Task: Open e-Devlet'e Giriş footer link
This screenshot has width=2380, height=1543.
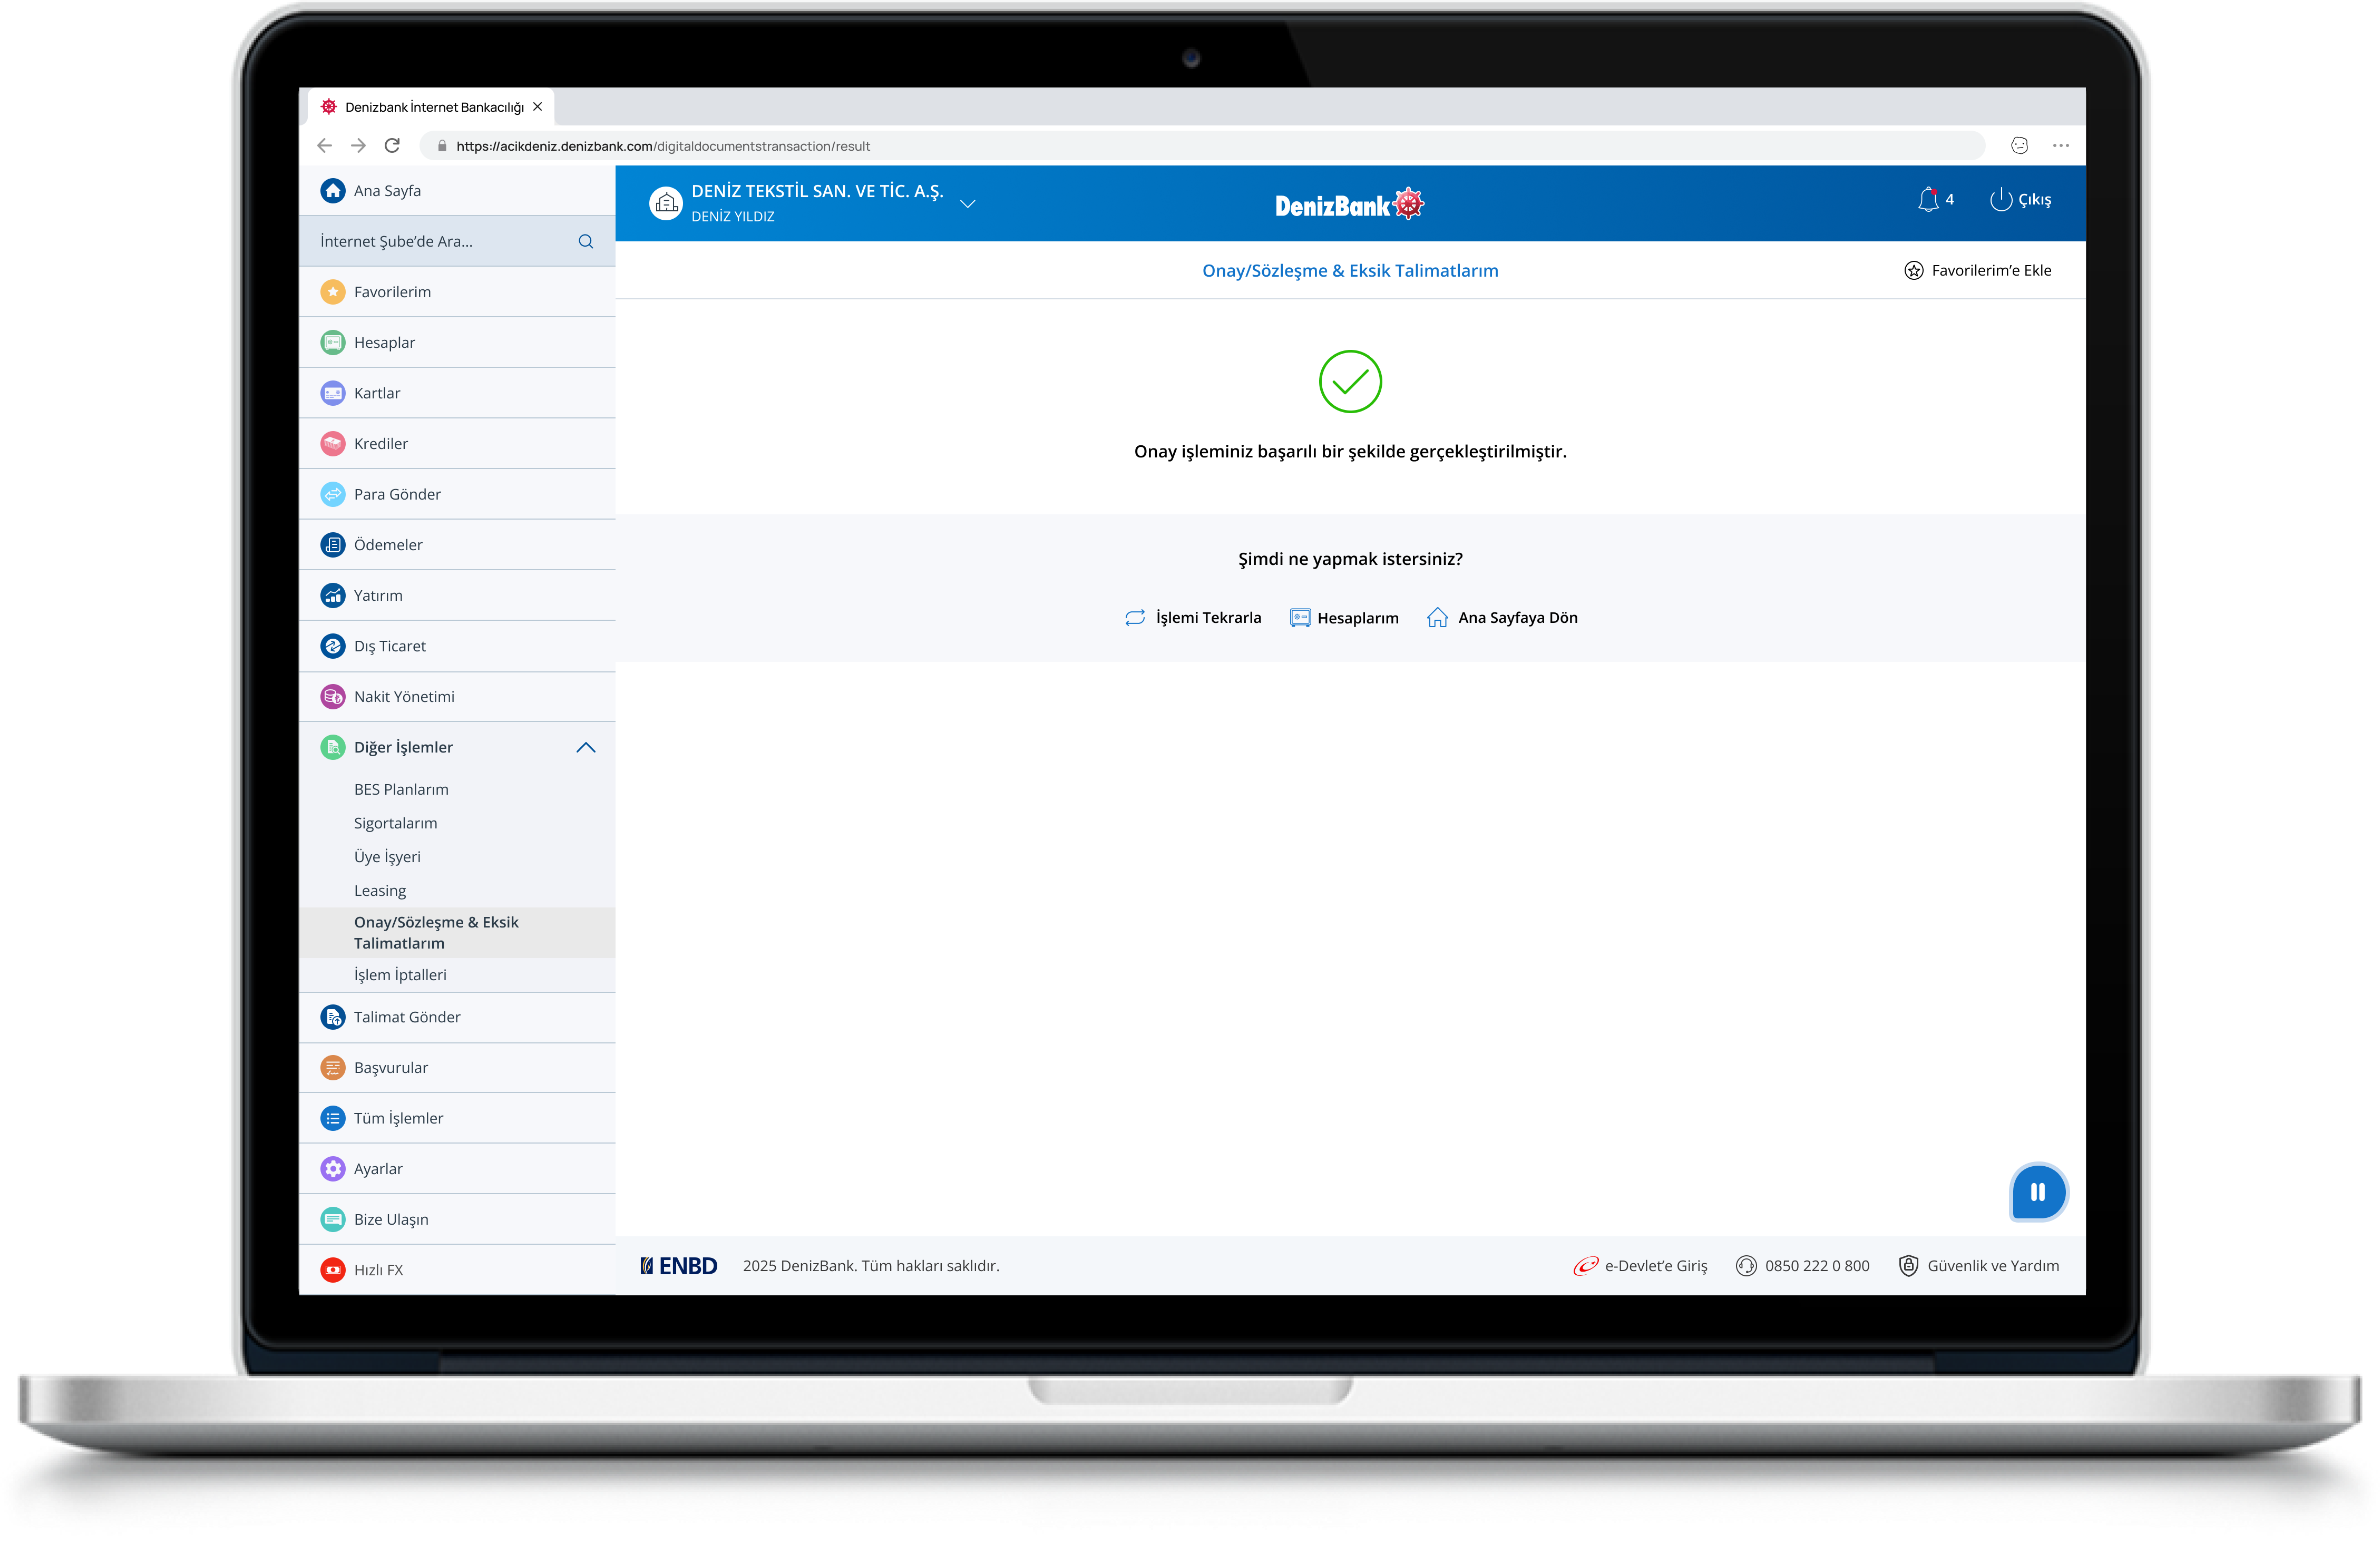Action: [x=1641, y=1265]
